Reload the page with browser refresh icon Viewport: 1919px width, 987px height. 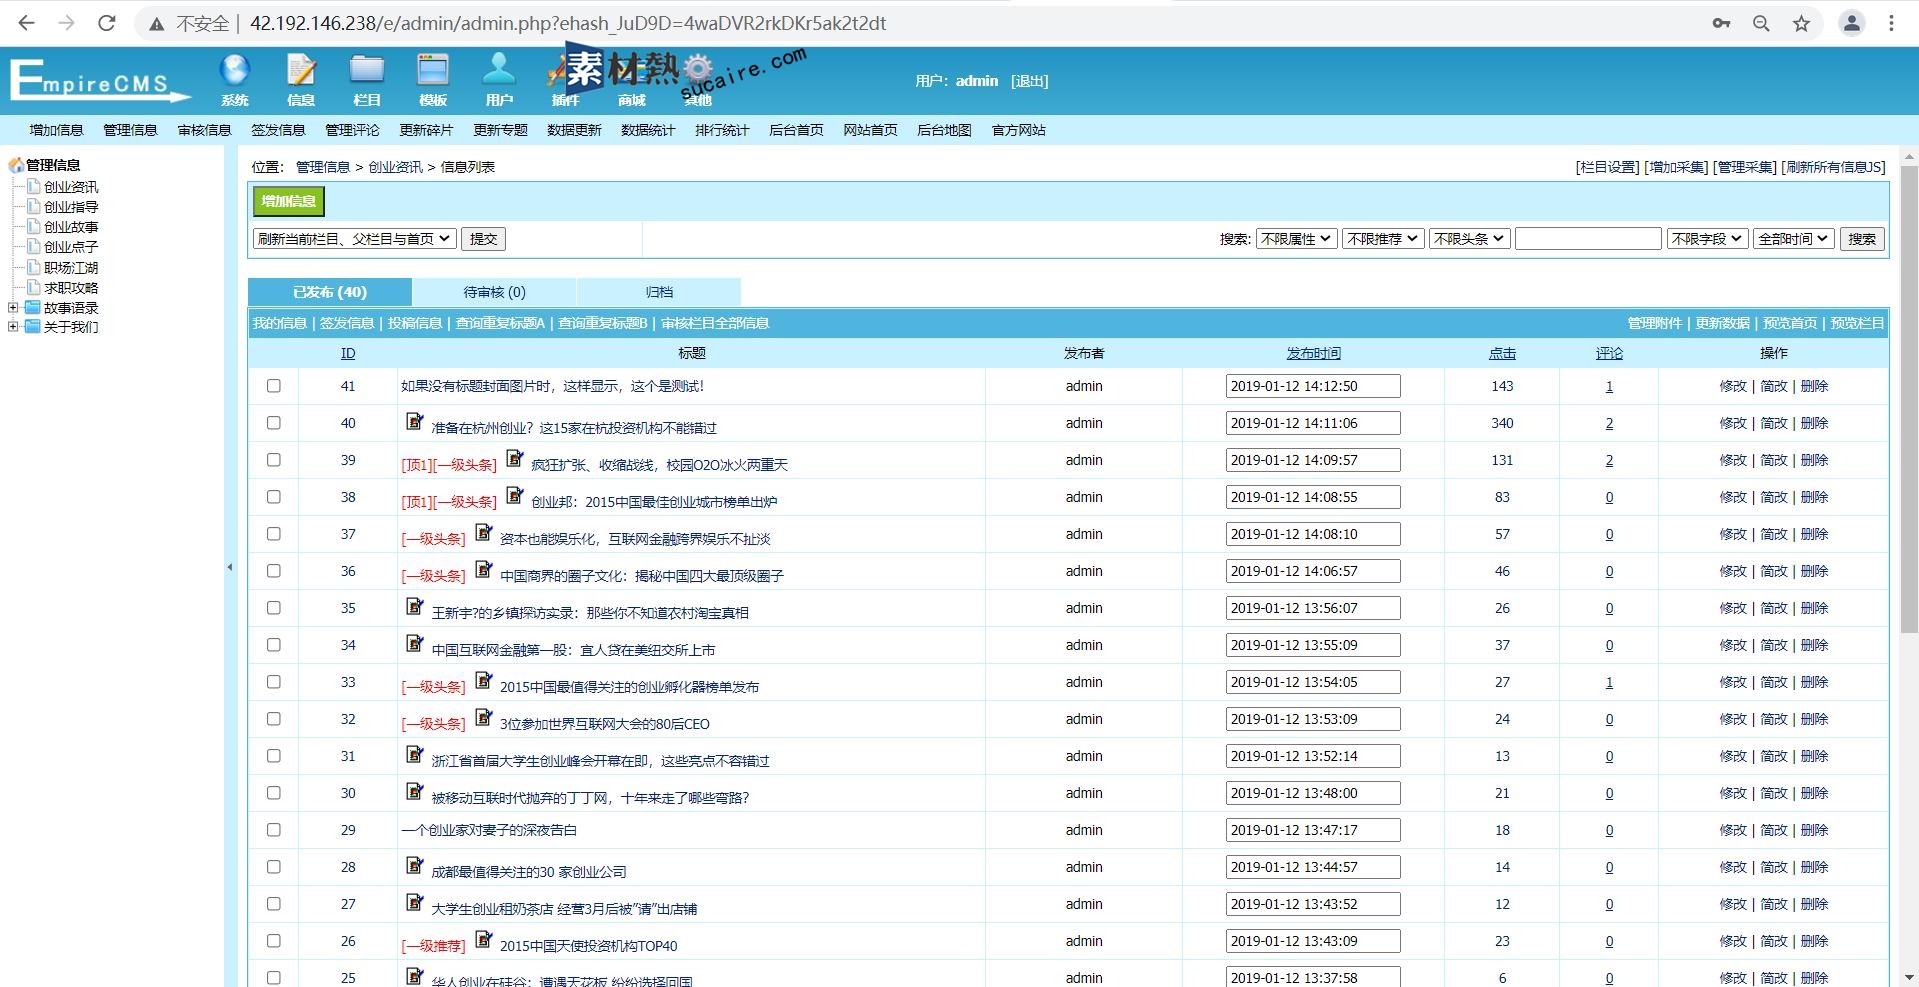[x=107, y=23]
